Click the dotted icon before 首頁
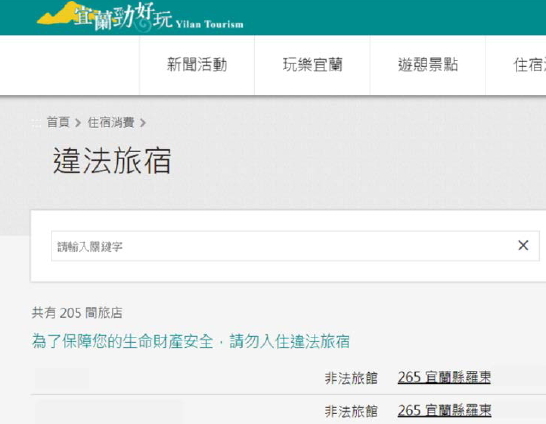The height and width of the screenshot is (424, 546). coord(36,123)
